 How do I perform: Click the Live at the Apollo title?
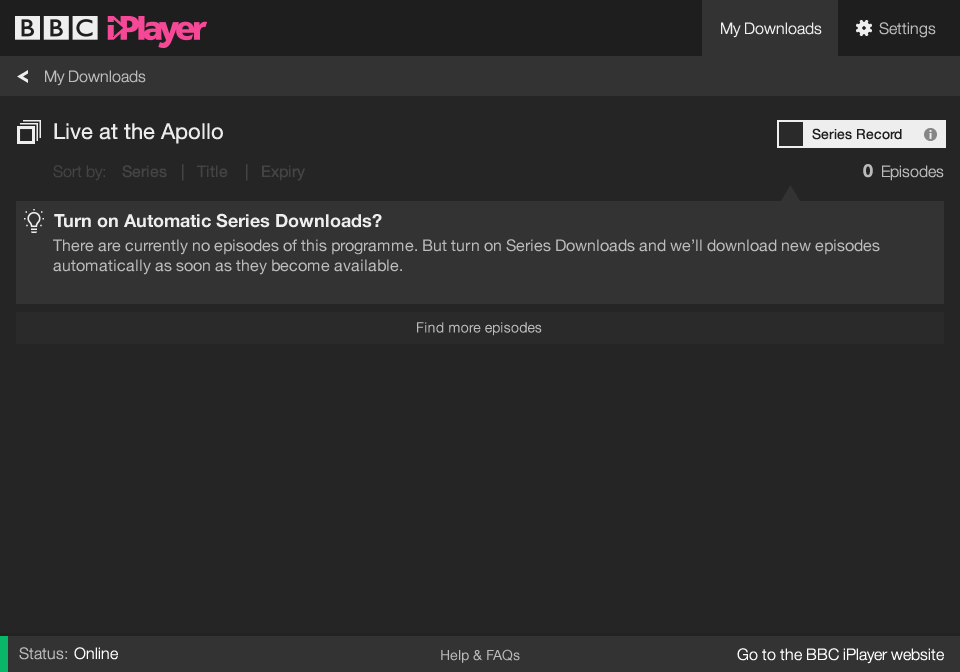pos(138,132)
